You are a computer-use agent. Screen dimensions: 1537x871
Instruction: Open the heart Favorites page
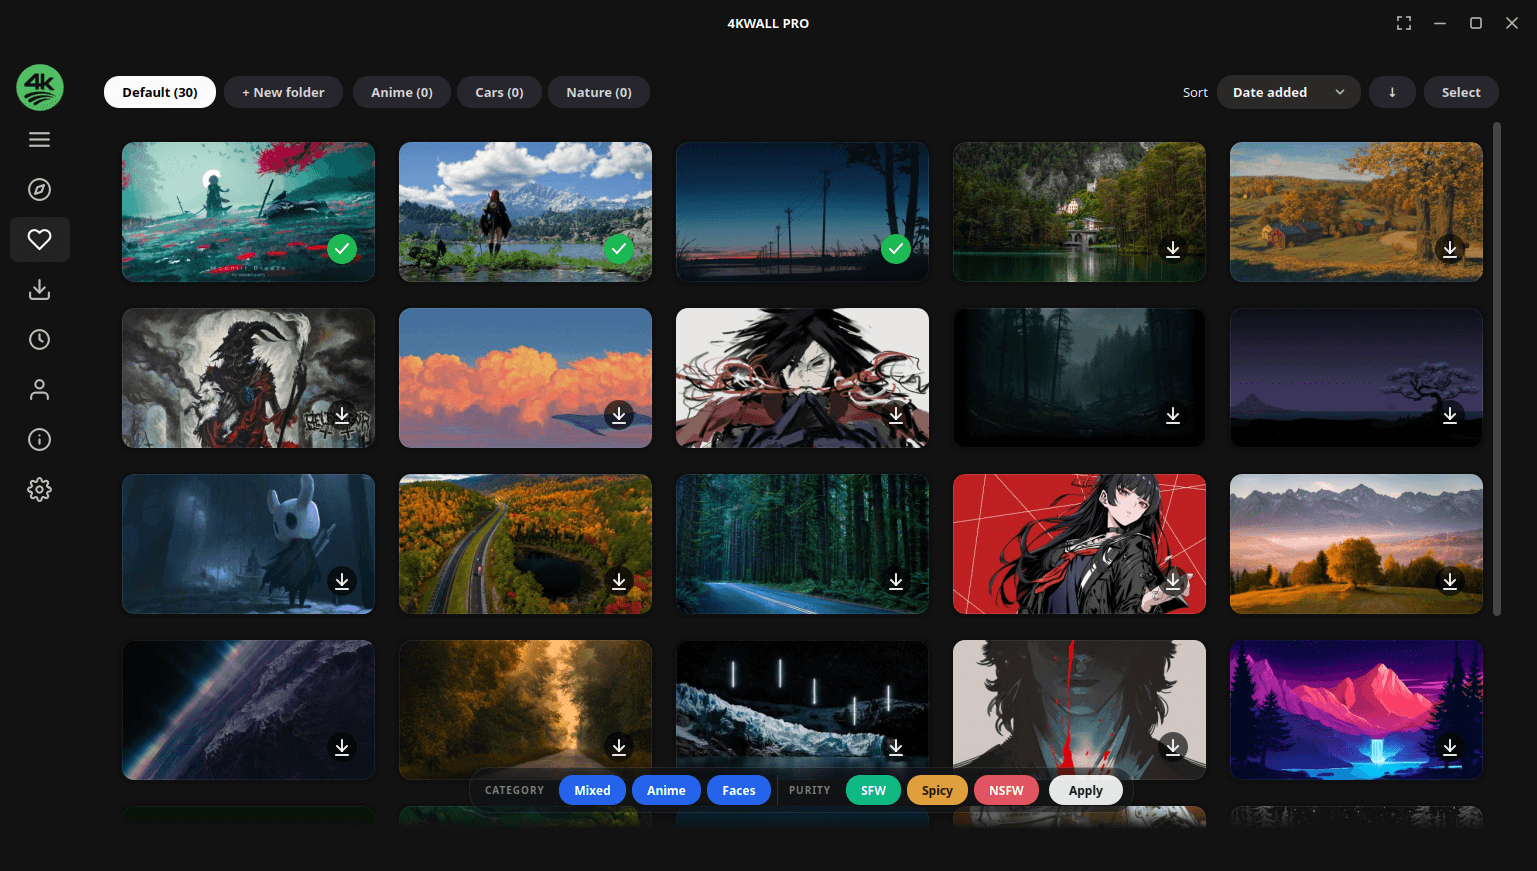pos(39,240)
